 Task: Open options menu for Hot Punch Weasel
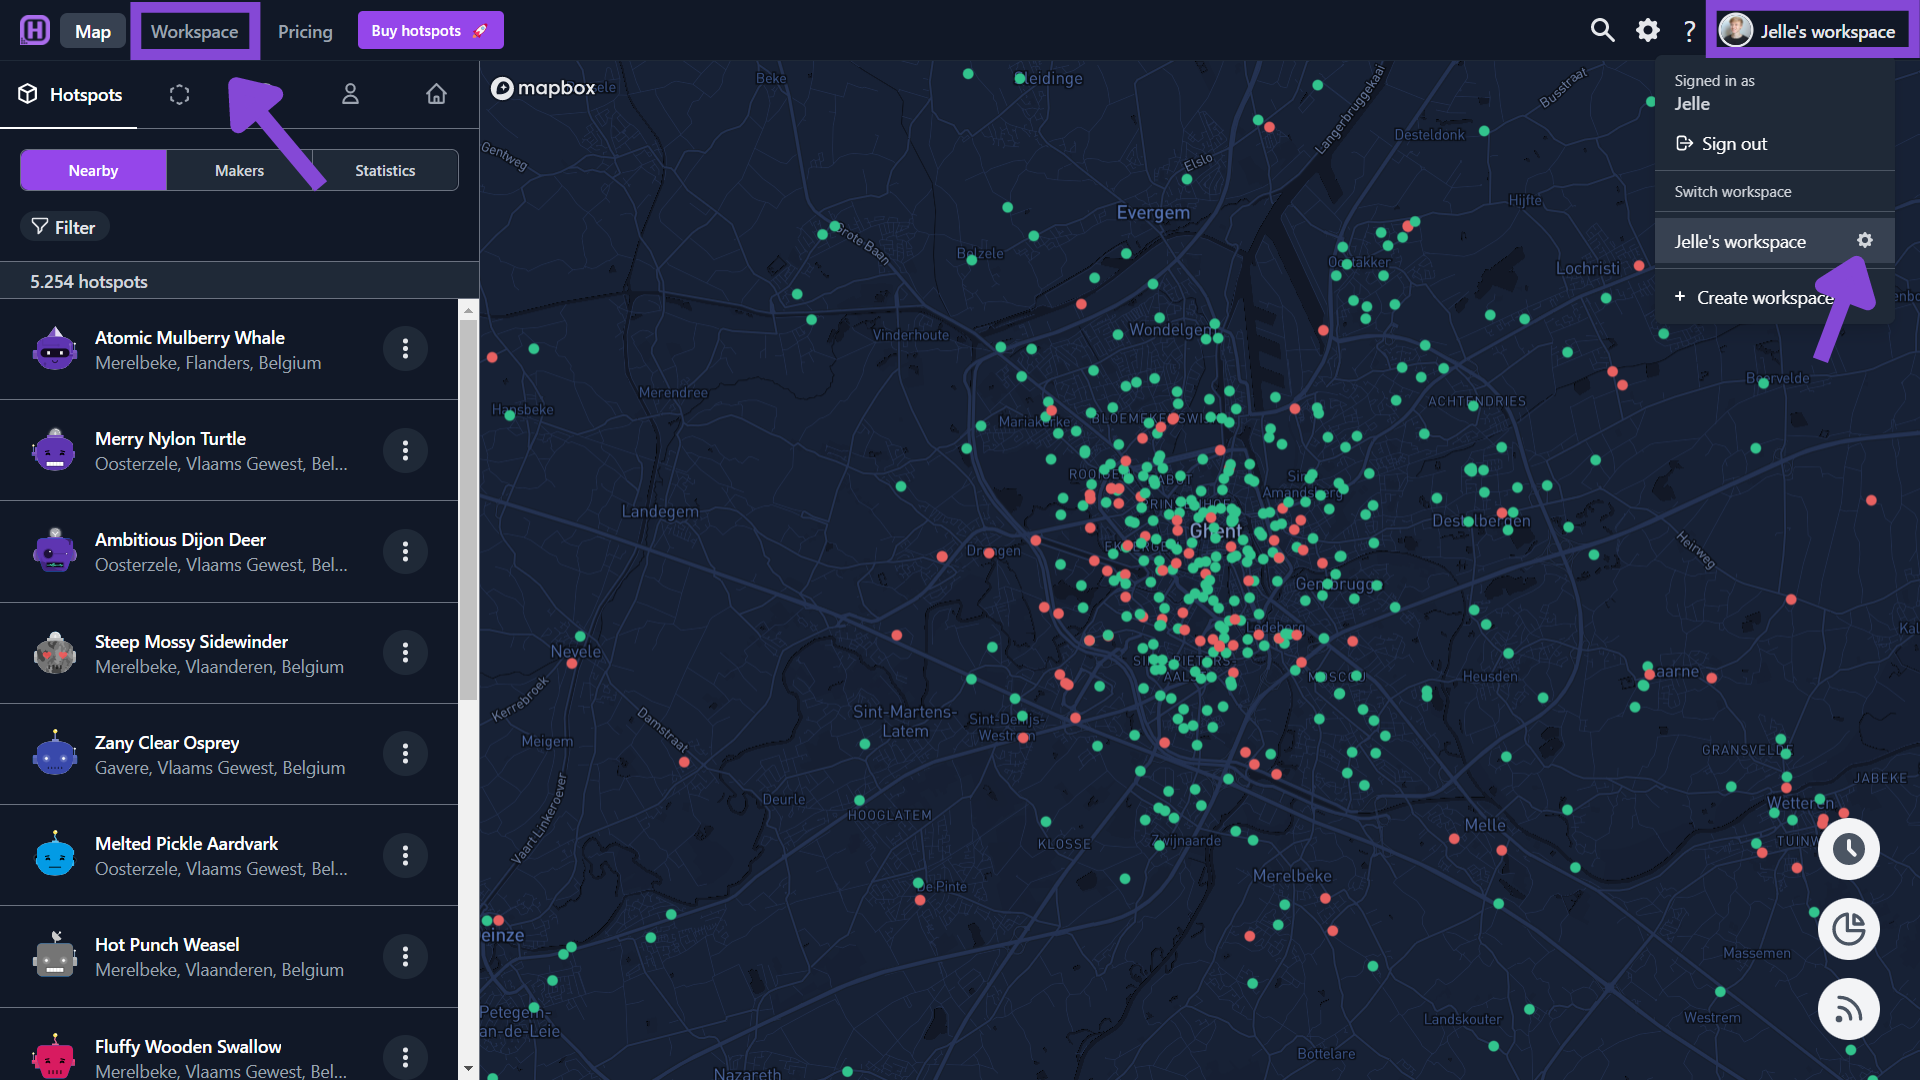coord(405,956)
